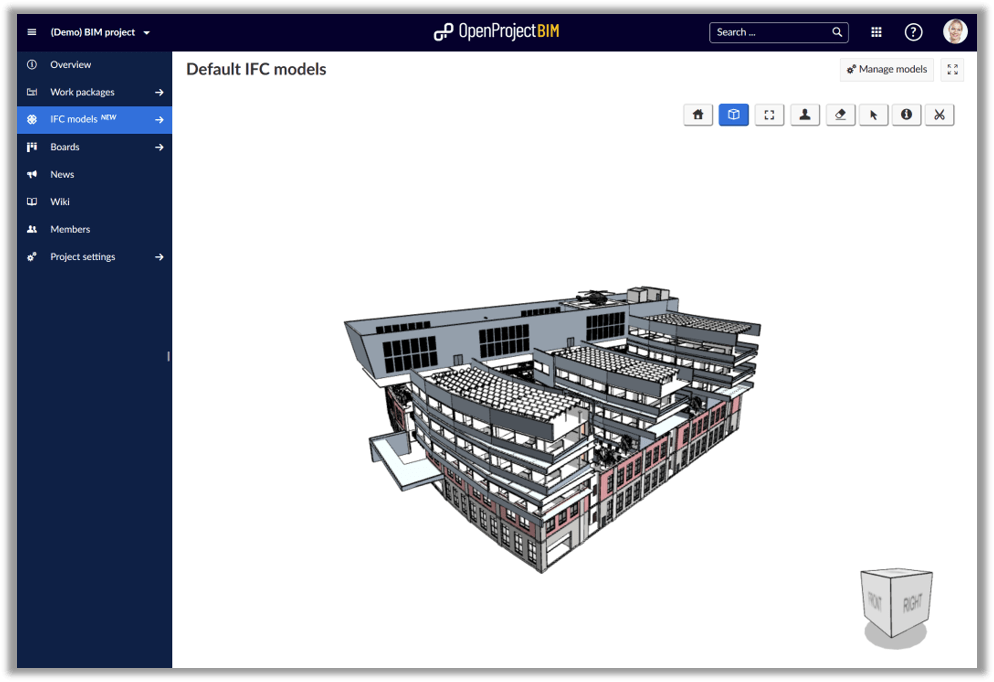994x682 pixels.
Task: Expand the Work packages menu arrow
Action: coord(159,91)
